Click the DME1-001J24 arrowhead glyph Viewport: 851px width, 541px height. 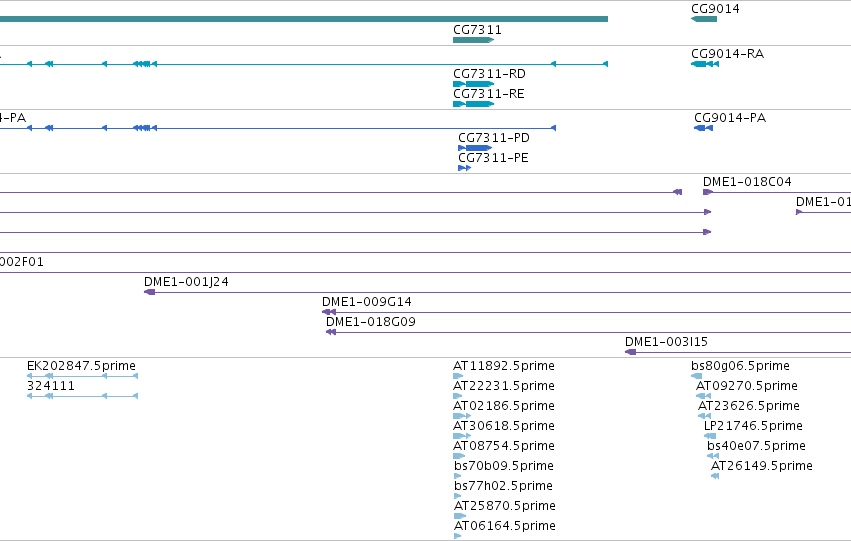coord(149,292)
